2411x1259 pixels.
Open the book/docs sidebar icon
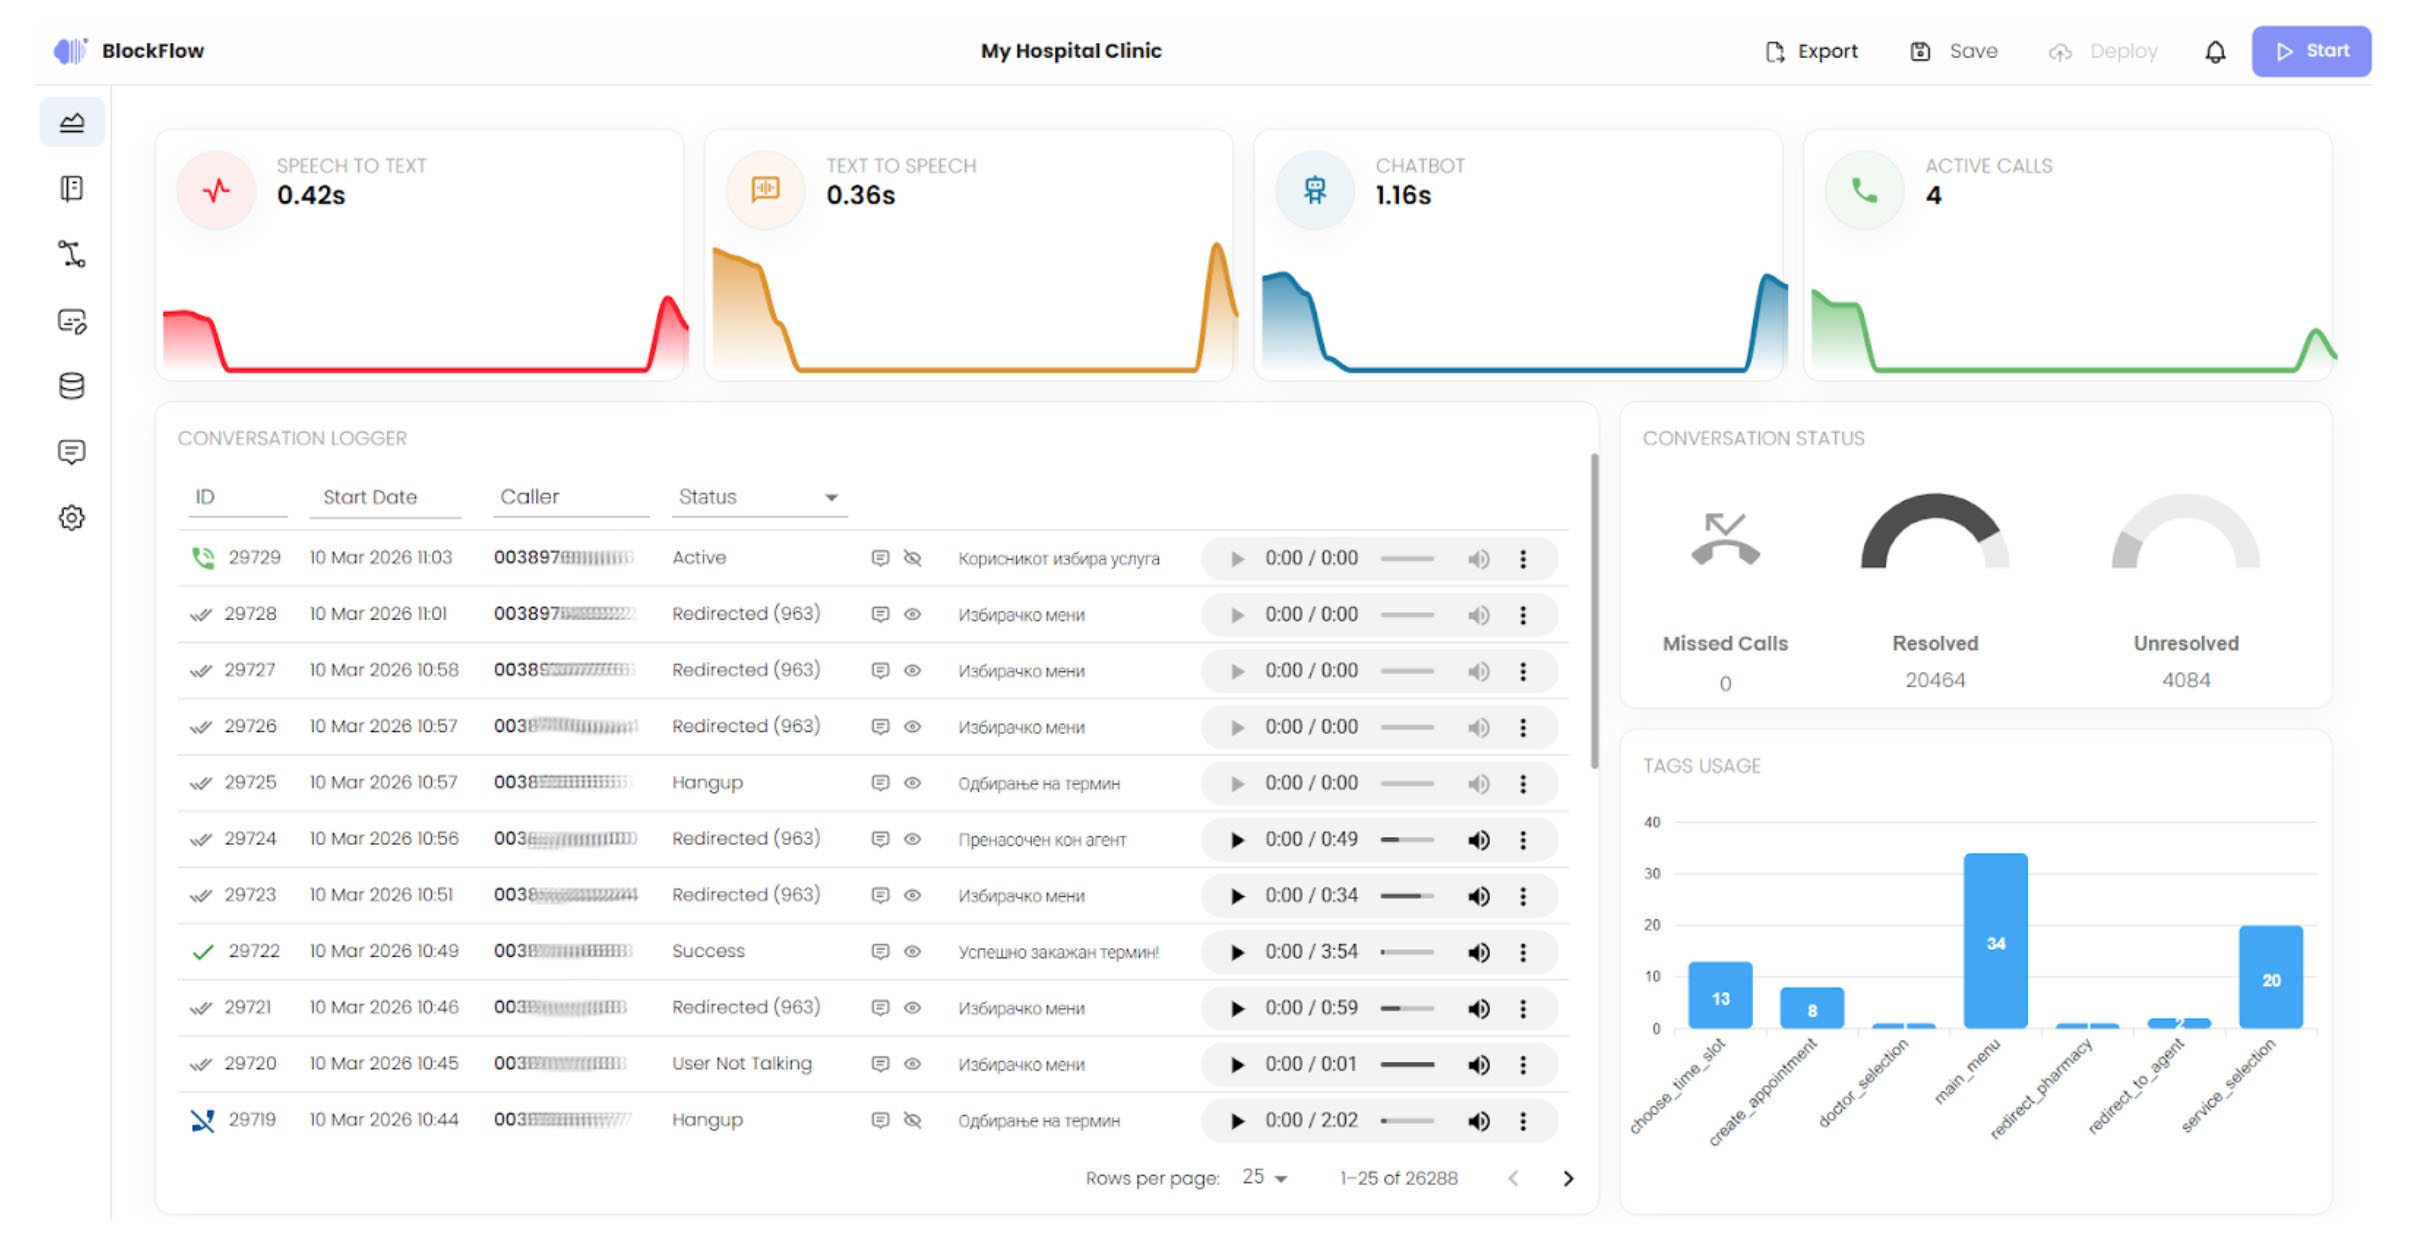coord(71,188)
